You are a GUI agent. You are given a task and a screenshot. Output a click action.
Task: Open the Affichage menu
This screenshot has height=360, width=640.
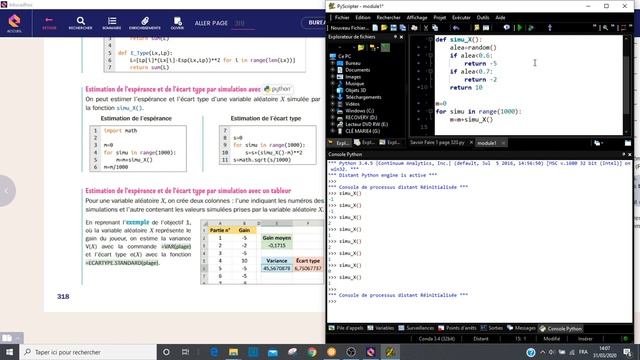tap(417, 18)
